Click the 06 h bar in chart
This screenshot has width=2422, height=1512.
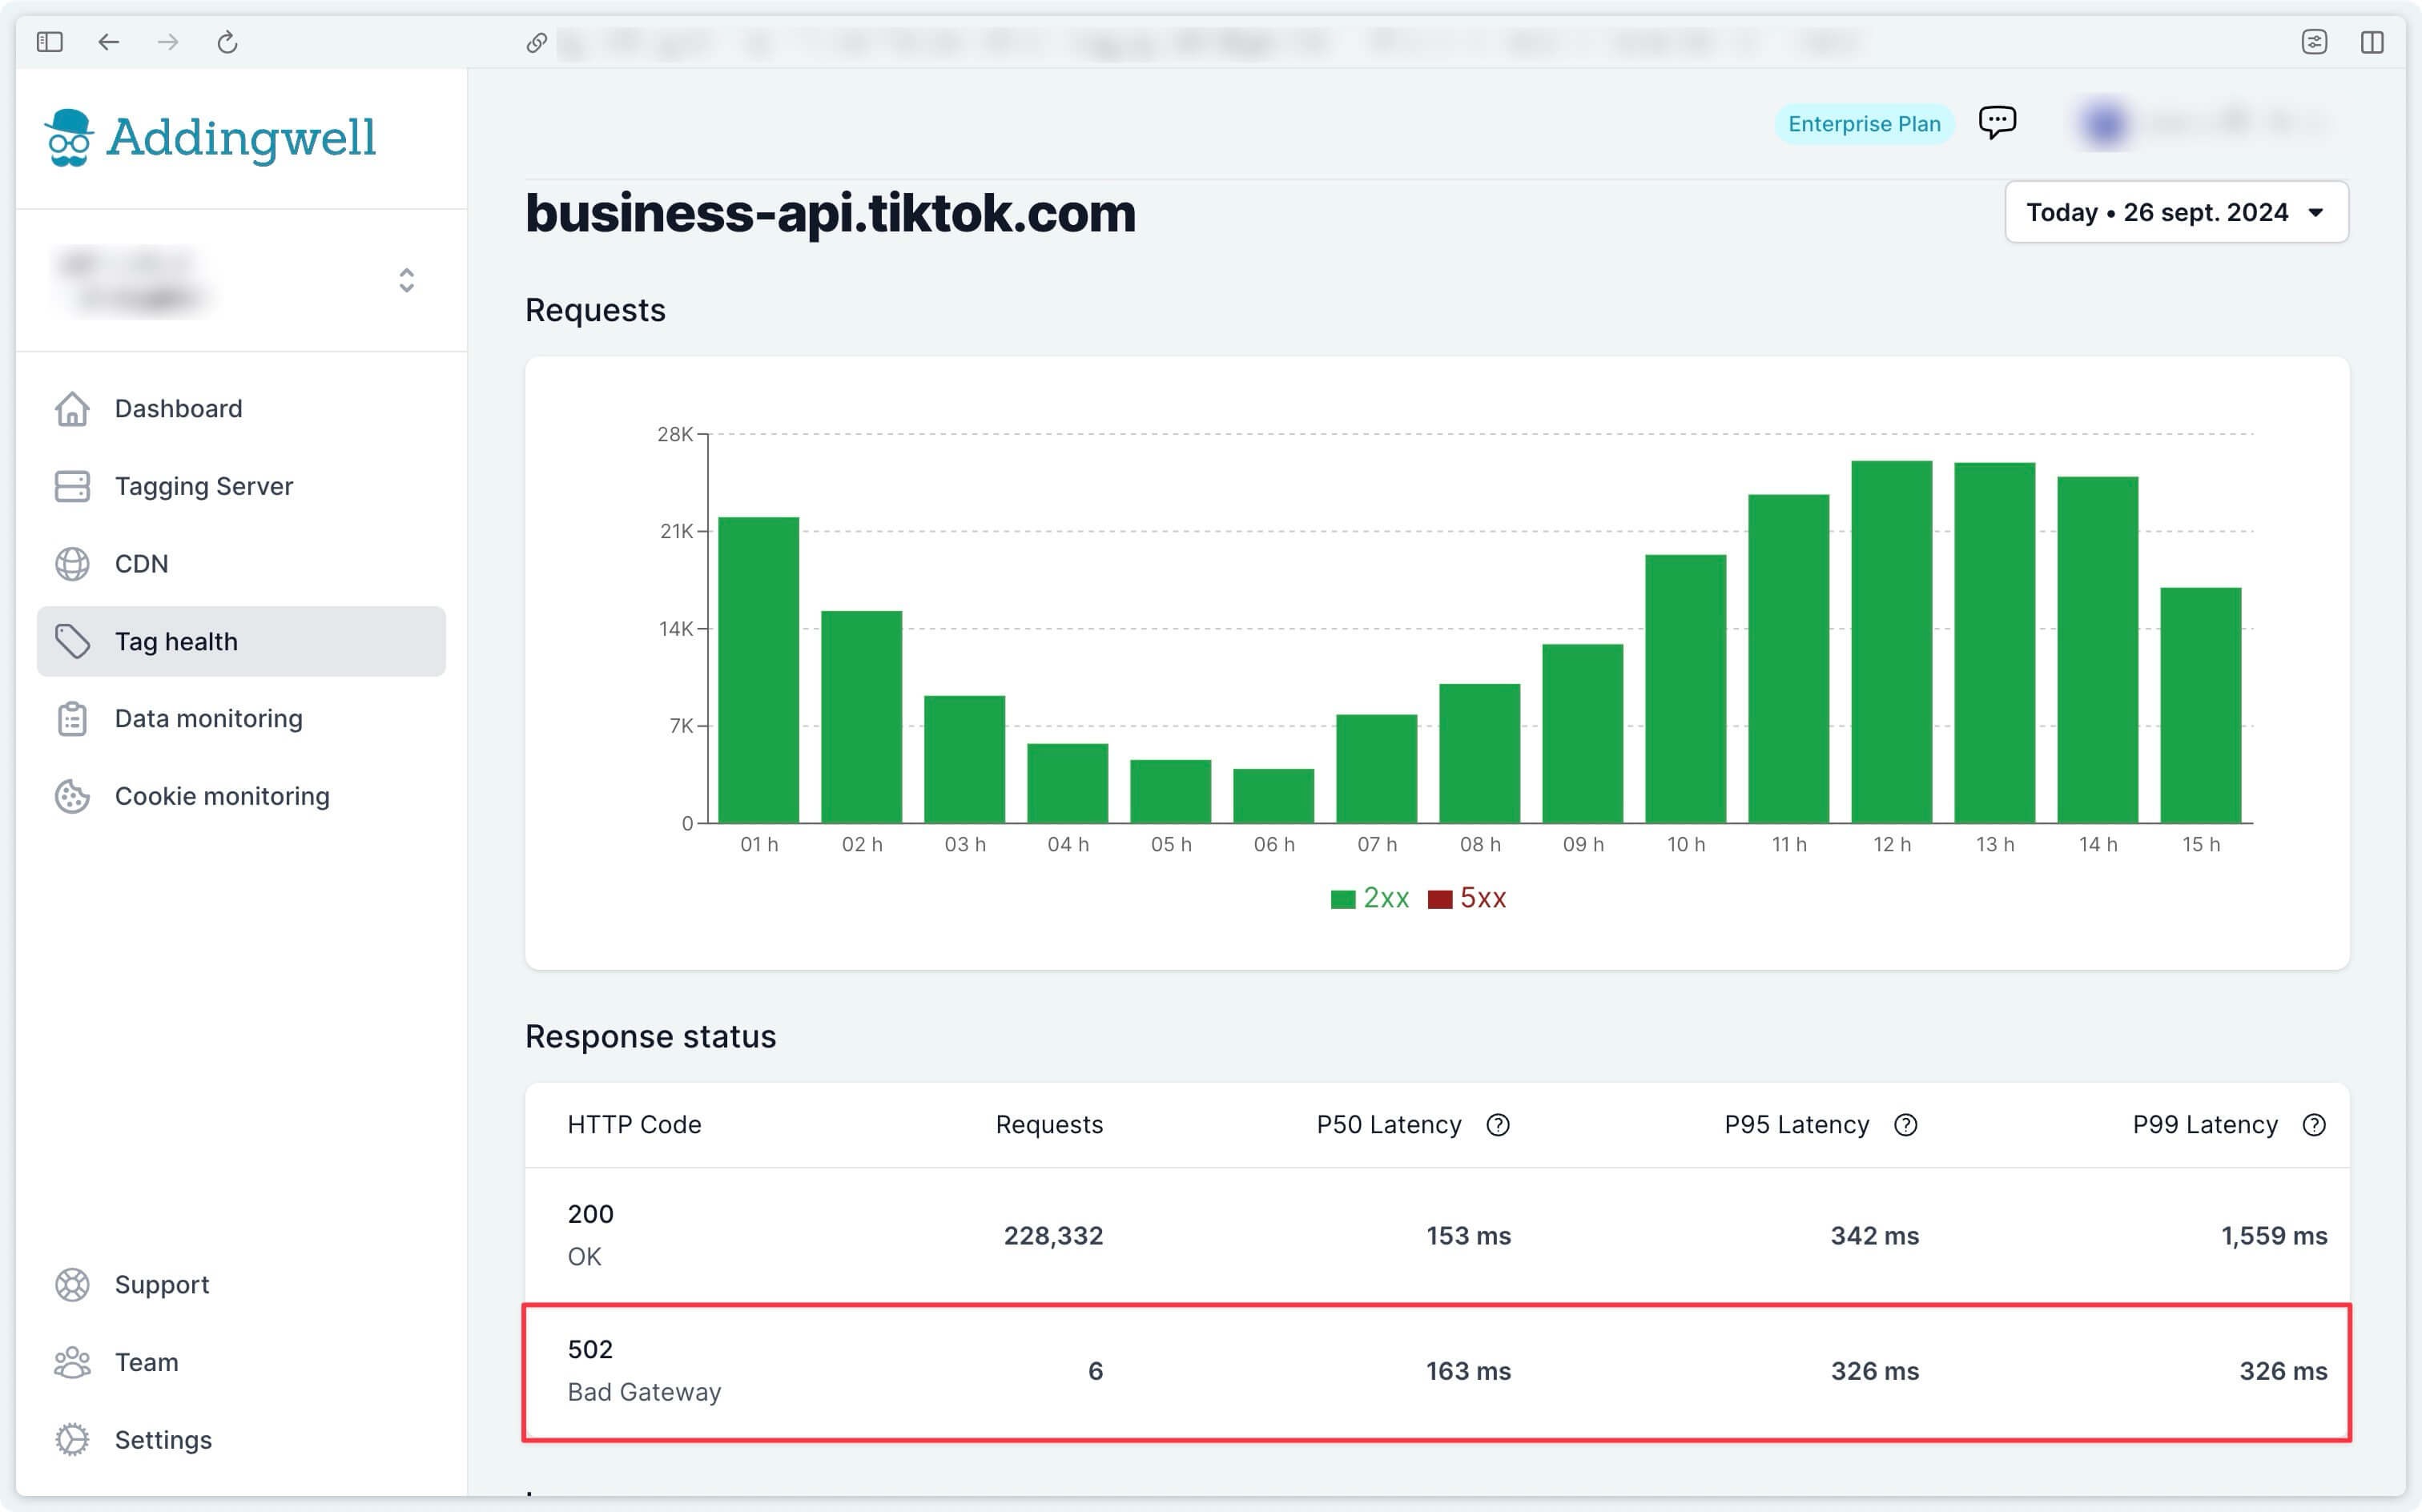pyautogui.click(x=1274, y=796)
